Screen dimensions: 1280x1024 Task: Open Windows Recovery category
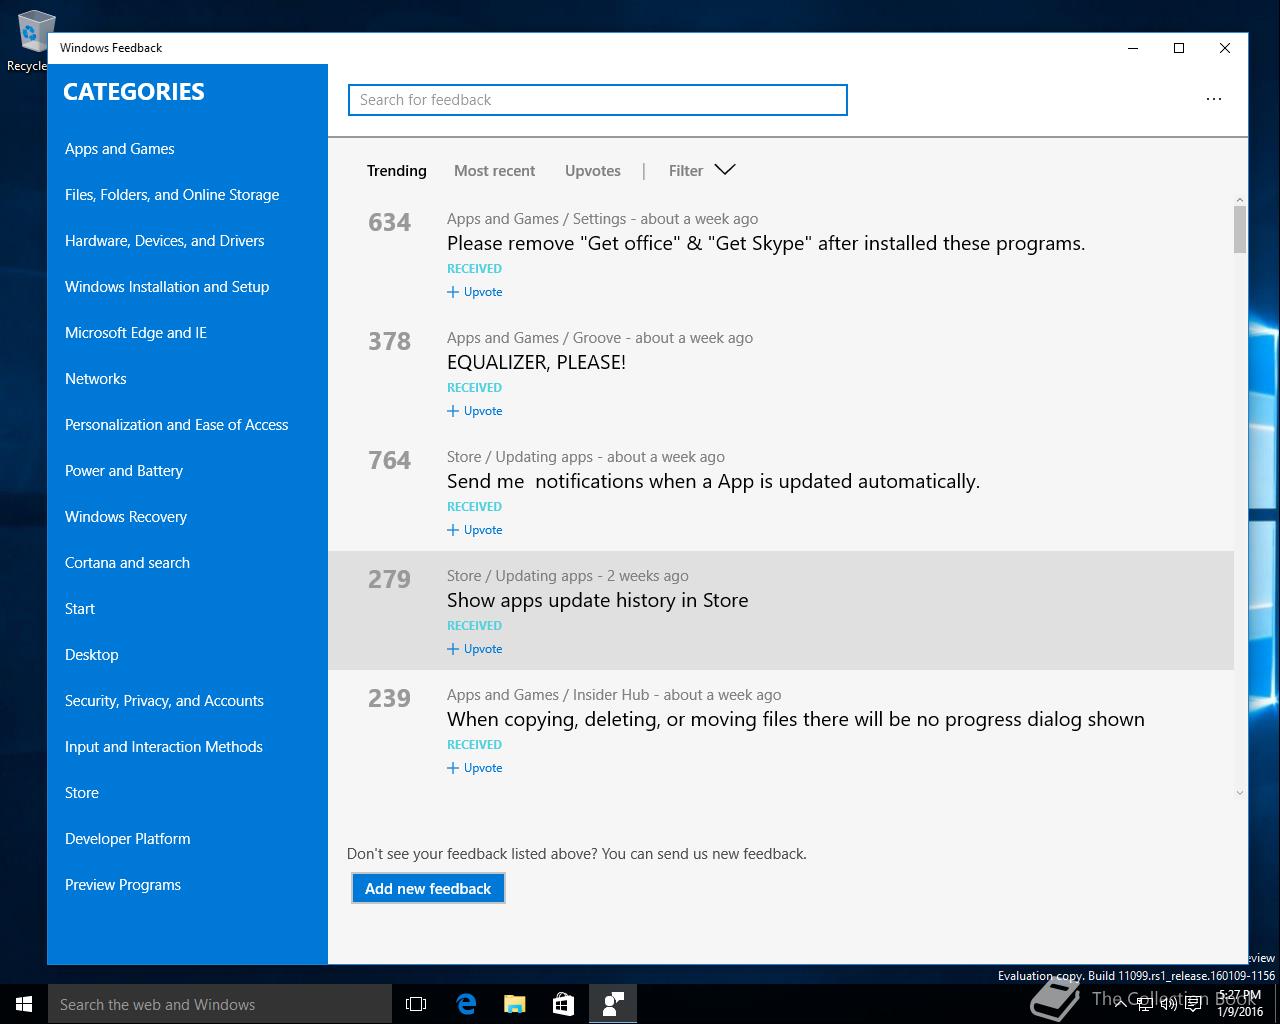pyautogui.click(x=126, y=517)
